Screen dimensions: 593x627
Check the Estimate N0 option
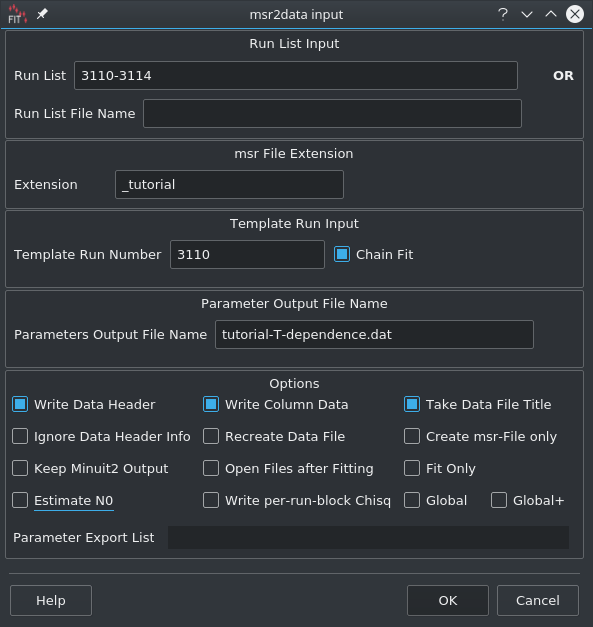(x=20, y=500)
